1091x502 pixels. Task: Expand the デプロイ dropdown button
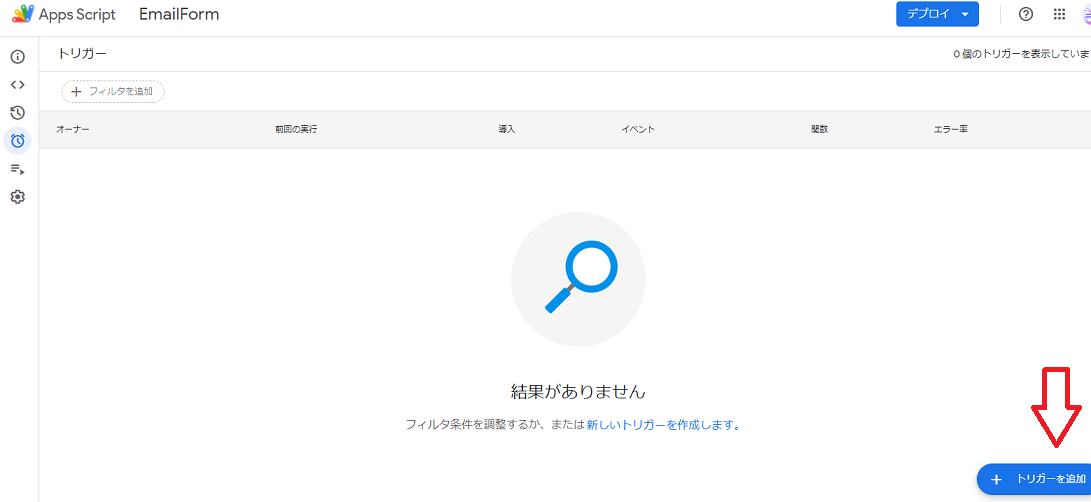pyautogui.click(x=937, y=14)
